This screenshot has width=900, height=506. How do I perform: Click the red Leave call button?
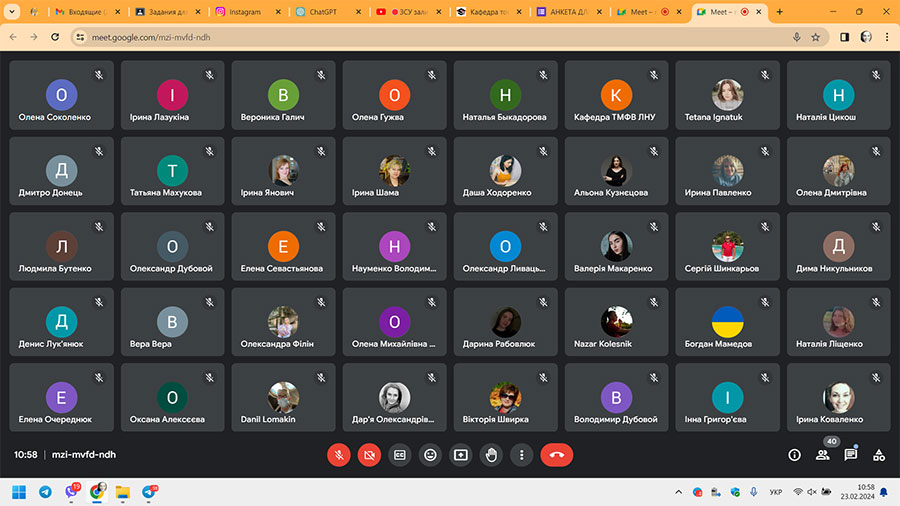click(556, 455)
